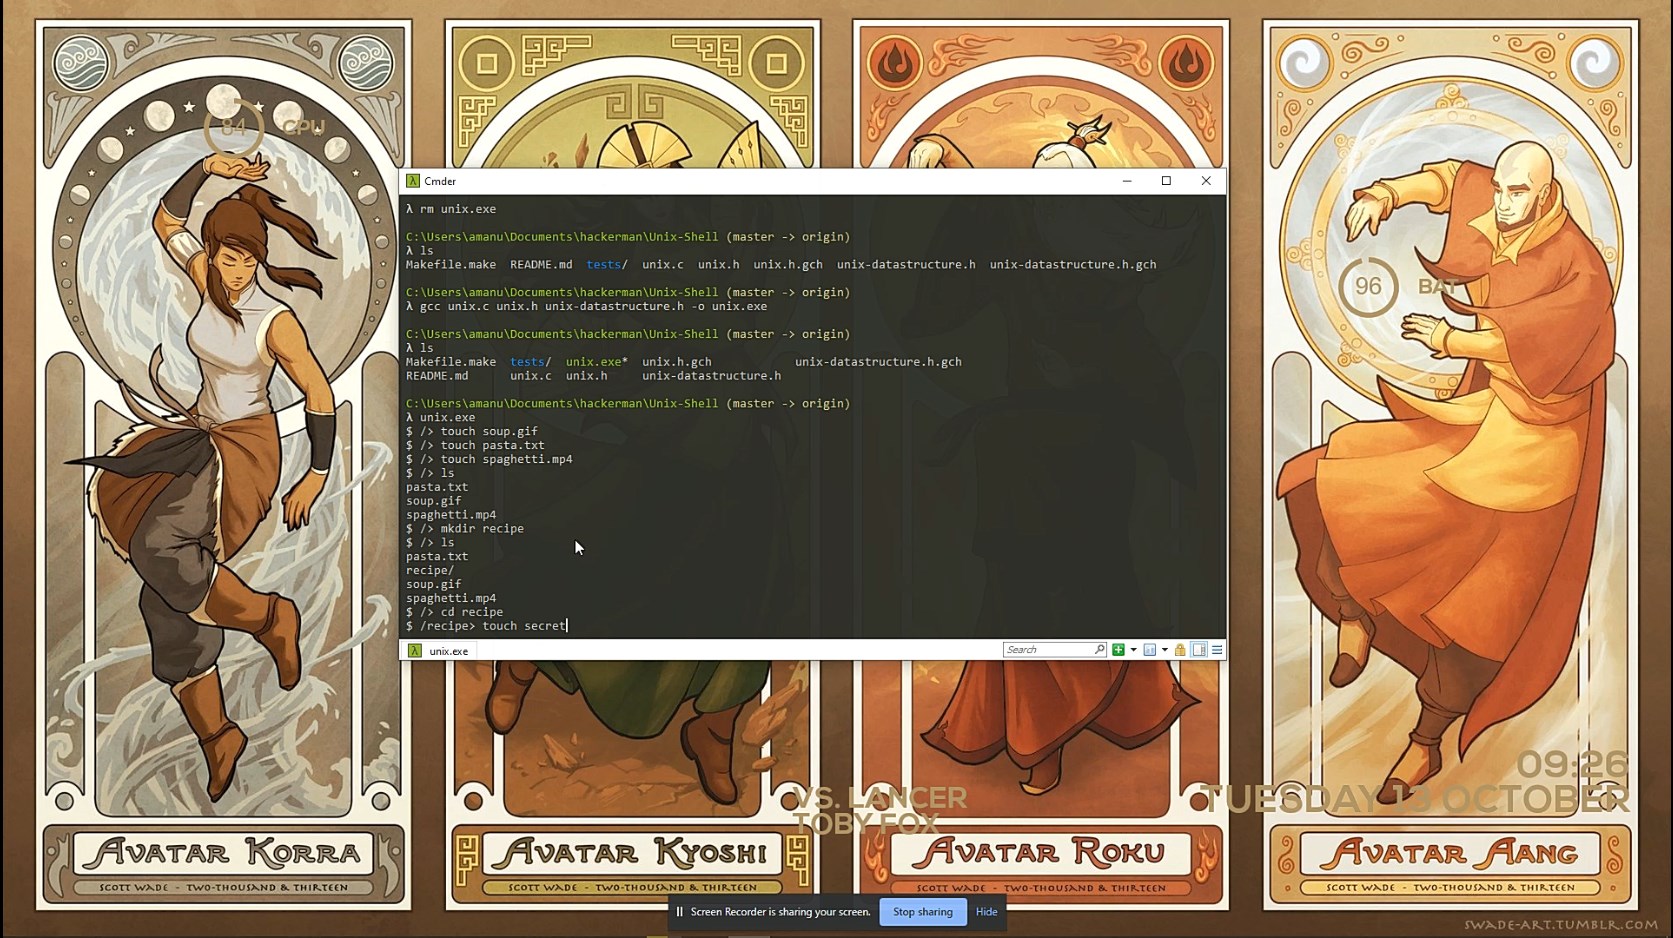
Task: Click the 'Cmder' title text
Action: point(440,181)
